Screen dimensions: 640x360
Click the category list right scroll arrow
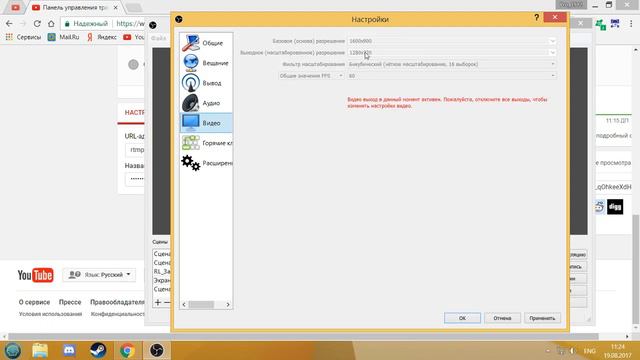[x=228, y=304]
